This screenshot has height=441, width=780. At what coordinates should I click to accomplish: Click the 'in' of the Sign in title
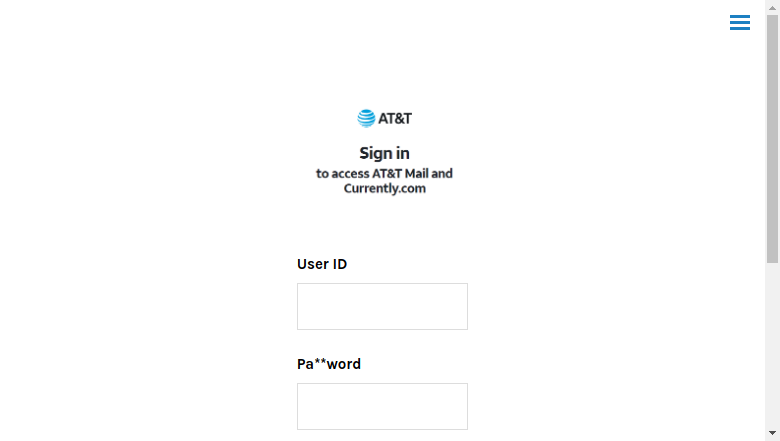403,153
